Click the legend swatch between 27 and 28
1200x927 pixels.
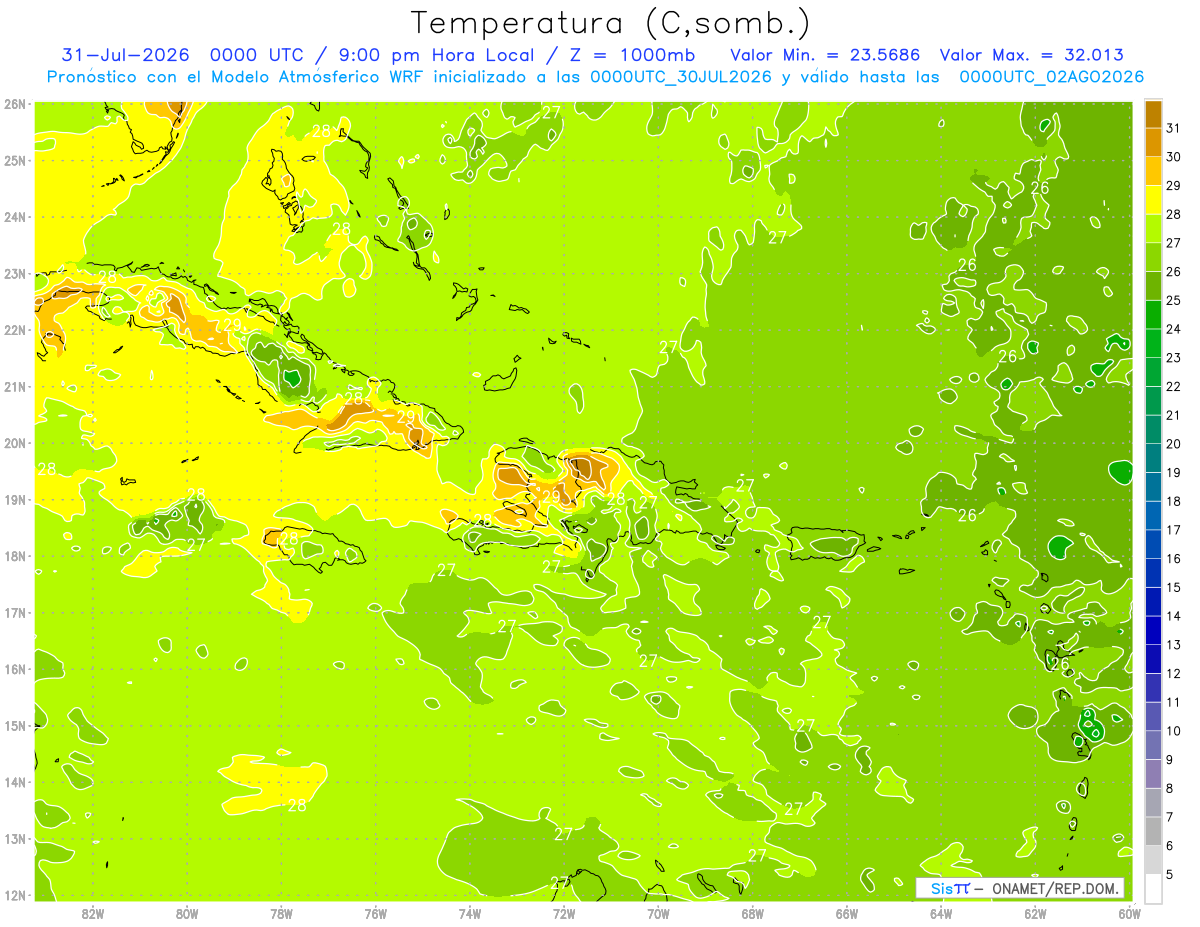[1153, 229]
